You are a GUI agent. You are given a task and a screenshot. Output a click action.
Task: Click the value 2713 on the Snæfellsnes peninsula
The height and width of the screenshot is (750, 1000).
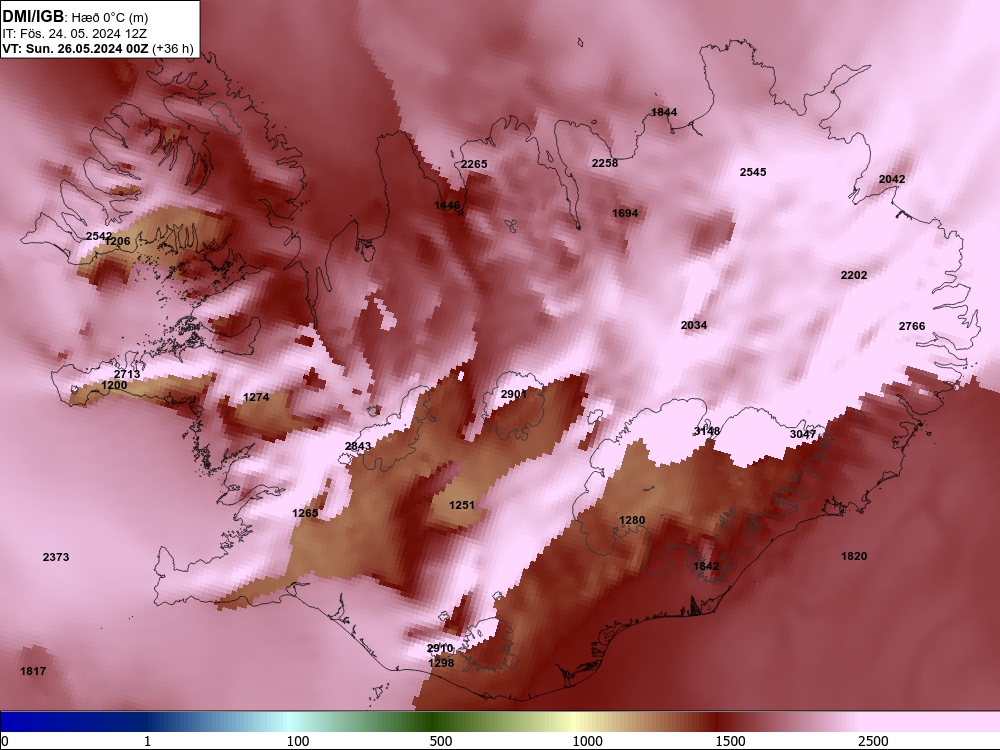coord(127,374)
